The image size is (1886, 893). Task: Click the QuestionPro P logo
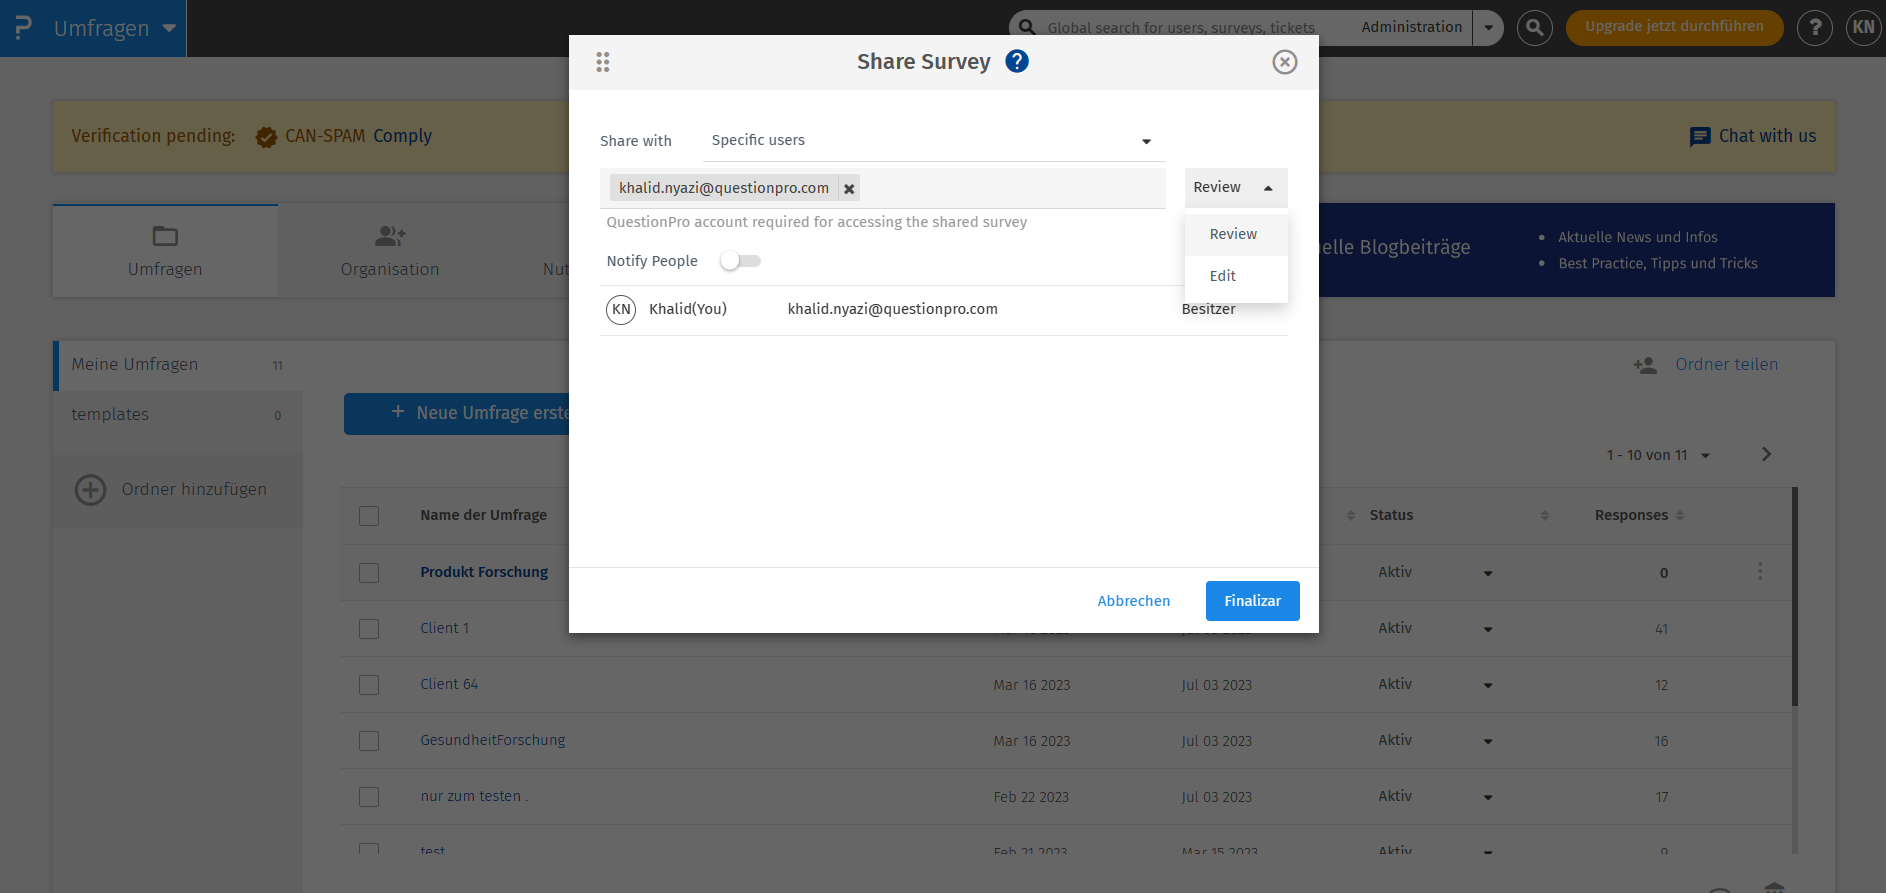coord(23,28)
